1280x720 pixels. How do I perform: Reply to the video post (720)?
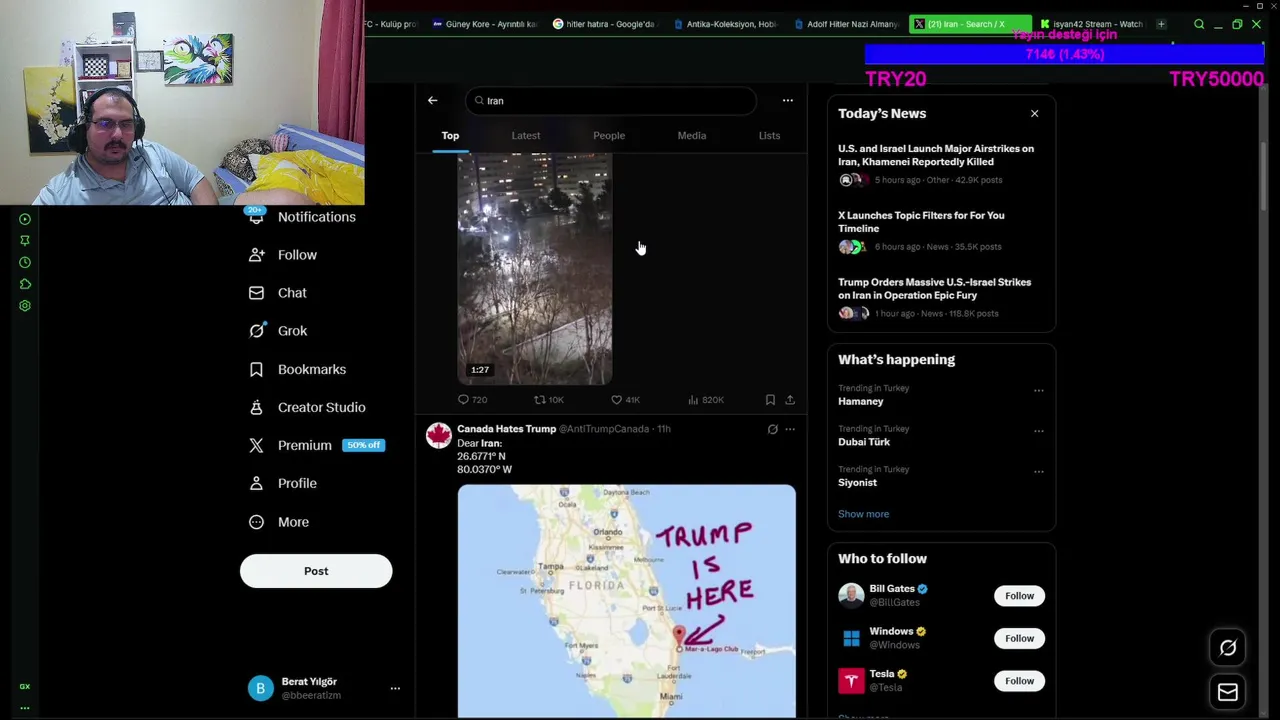(472, 400)
